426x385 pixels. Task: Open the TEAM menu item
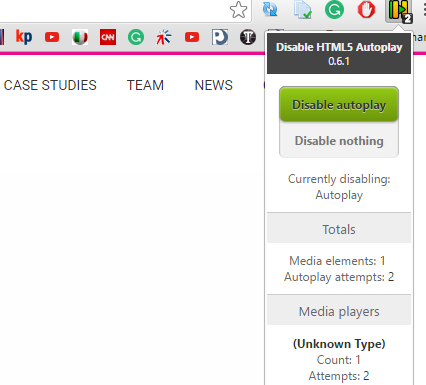pyautogui.click(x=145, y=85)
